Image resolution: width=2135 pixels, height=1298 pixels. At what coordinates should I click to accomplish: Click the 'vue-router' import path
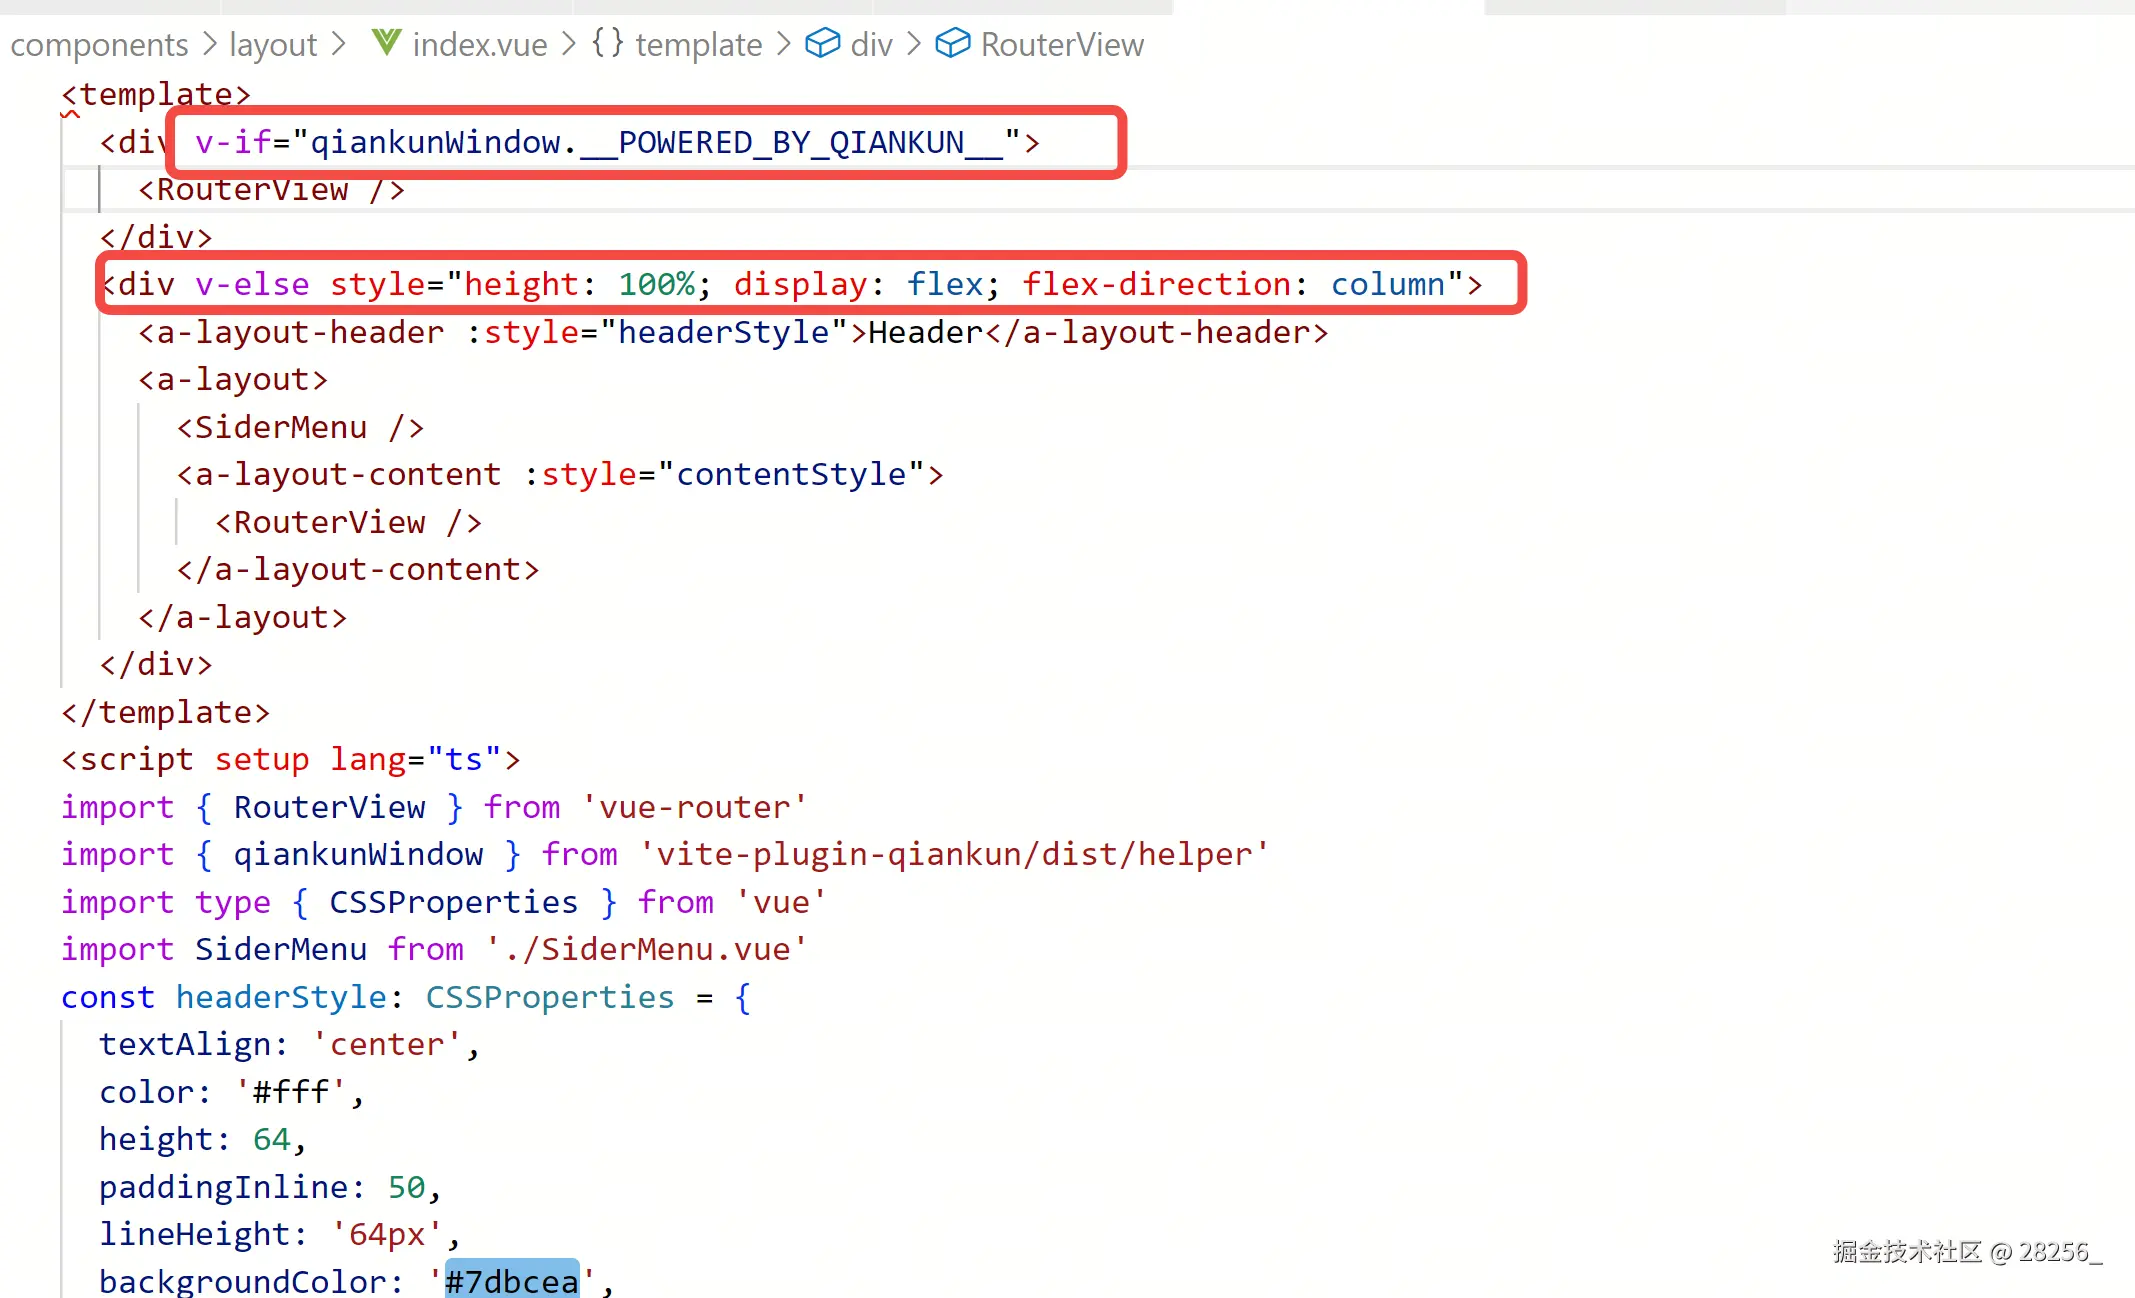click(694, 807)
